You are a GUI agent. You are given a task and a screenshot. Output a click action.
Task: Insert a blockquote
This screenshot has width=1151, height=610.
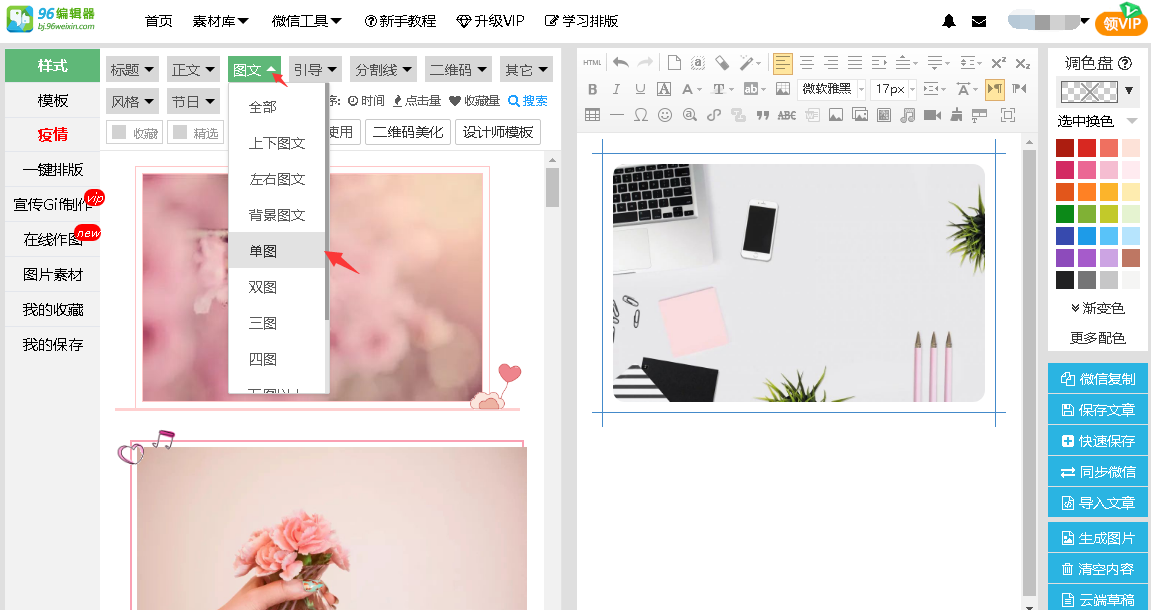pos(763,115)
